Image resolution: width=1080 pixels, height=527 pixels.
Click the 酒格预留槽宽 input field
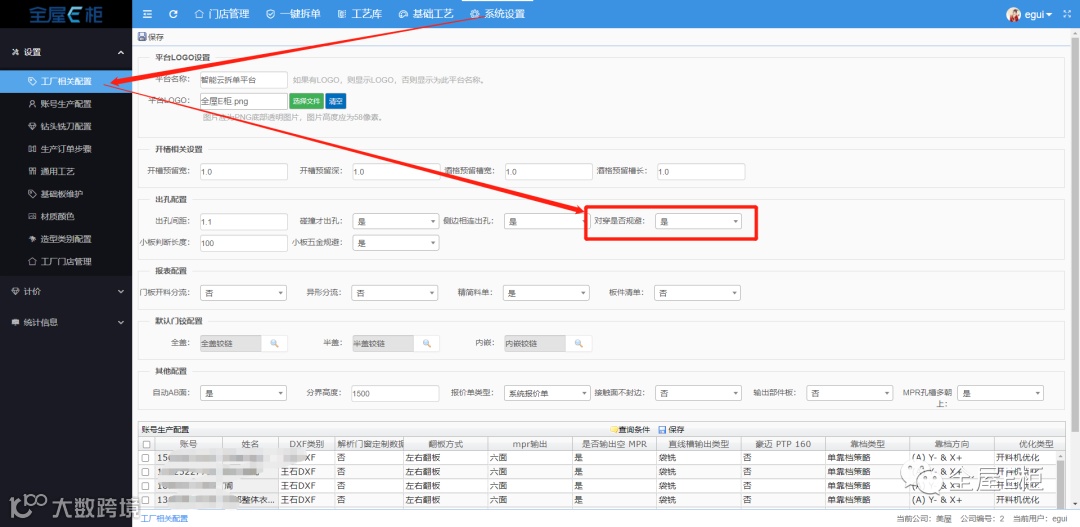point(548,172)
